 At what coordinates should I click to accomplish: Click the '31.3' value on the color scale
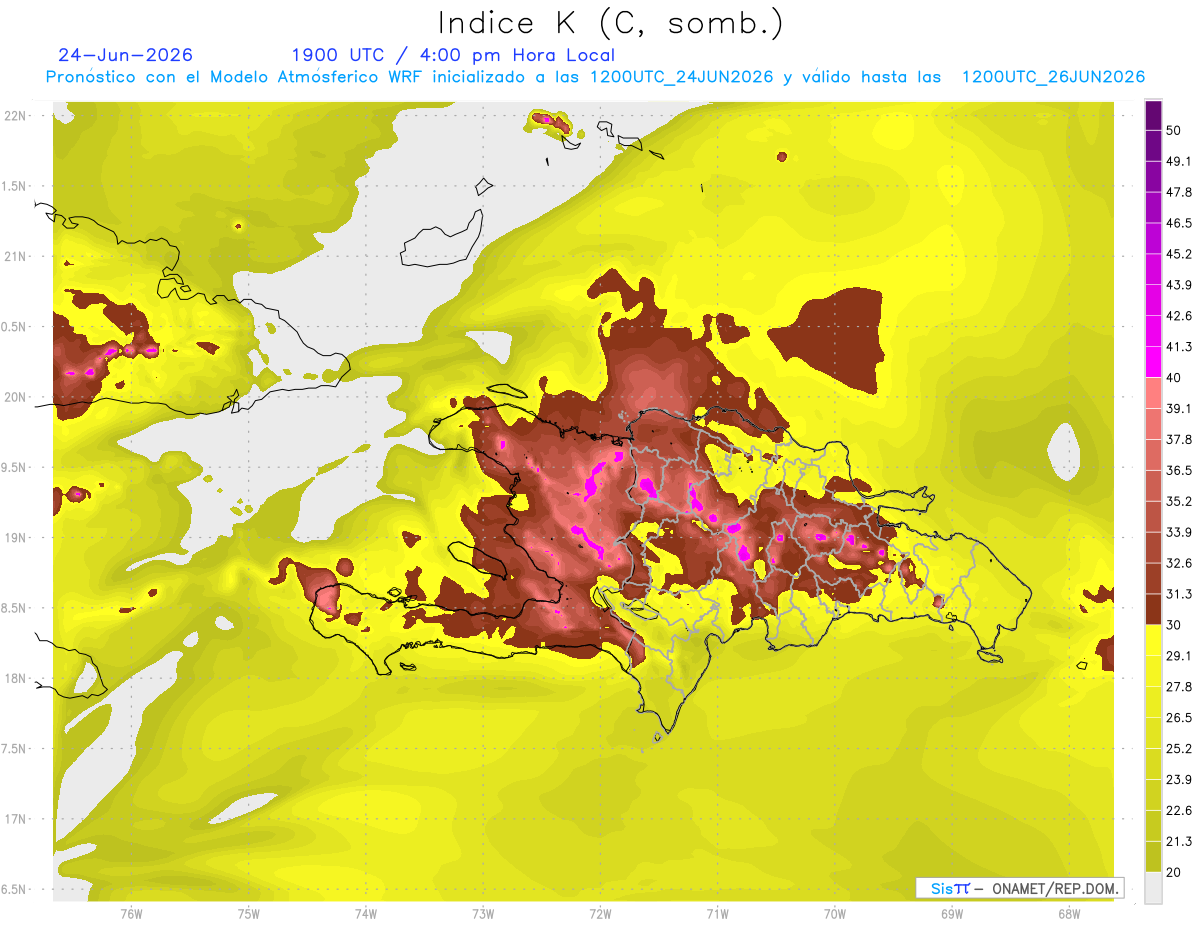point(1178,594)
